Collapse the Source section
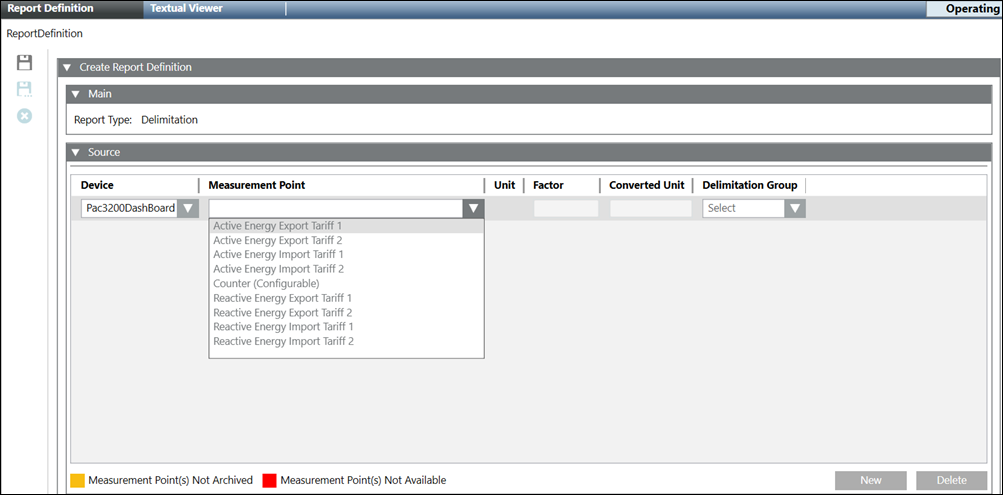1003x495 pixels. click(x=76, y=153)
